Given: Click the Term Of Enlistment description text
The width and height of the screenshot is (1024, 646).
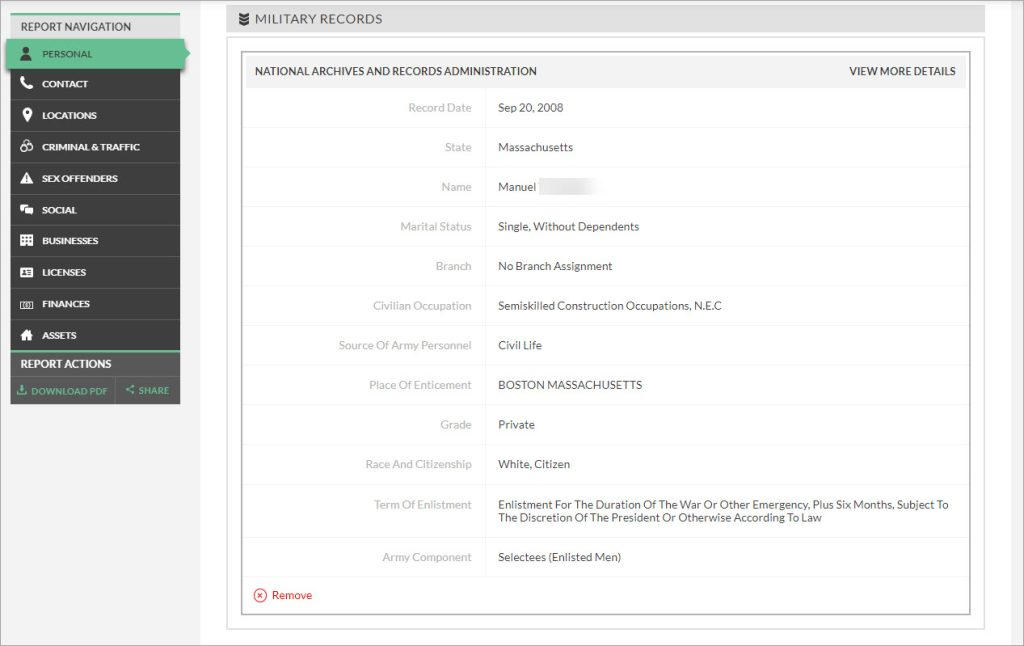Looking at the screenshot, I should [723, 511].
